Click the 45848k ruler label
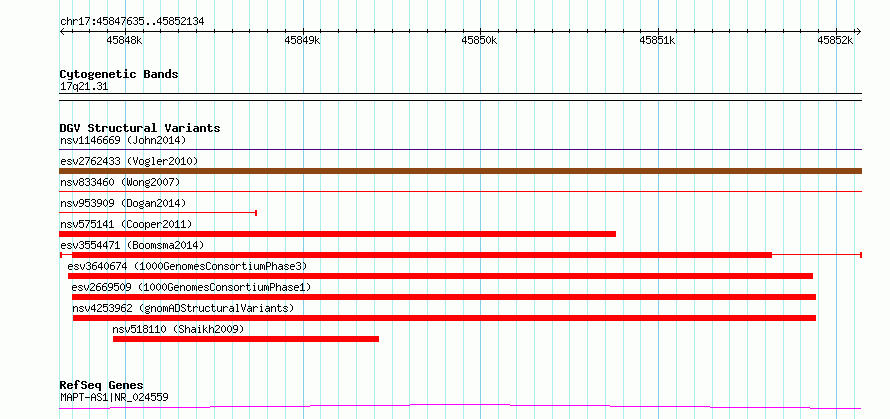 pos(124,40)
